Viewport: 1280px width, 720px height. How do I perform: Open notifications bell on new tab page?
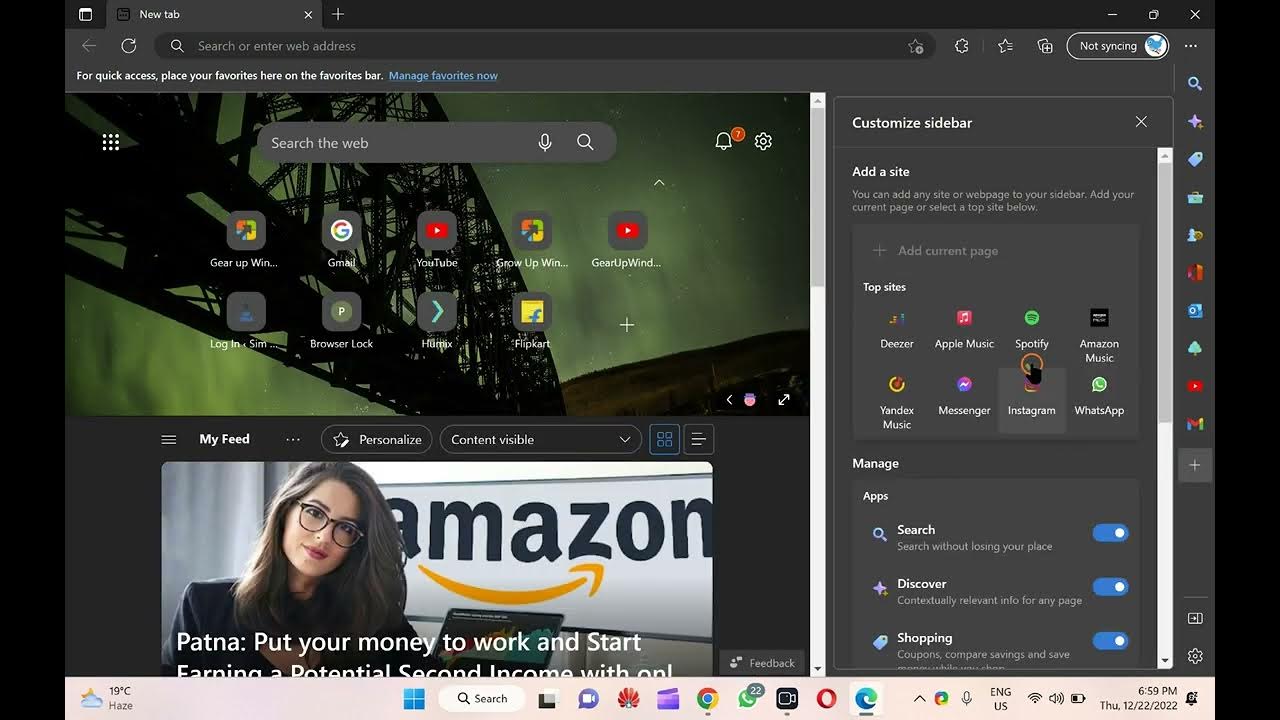click(724, 142)
